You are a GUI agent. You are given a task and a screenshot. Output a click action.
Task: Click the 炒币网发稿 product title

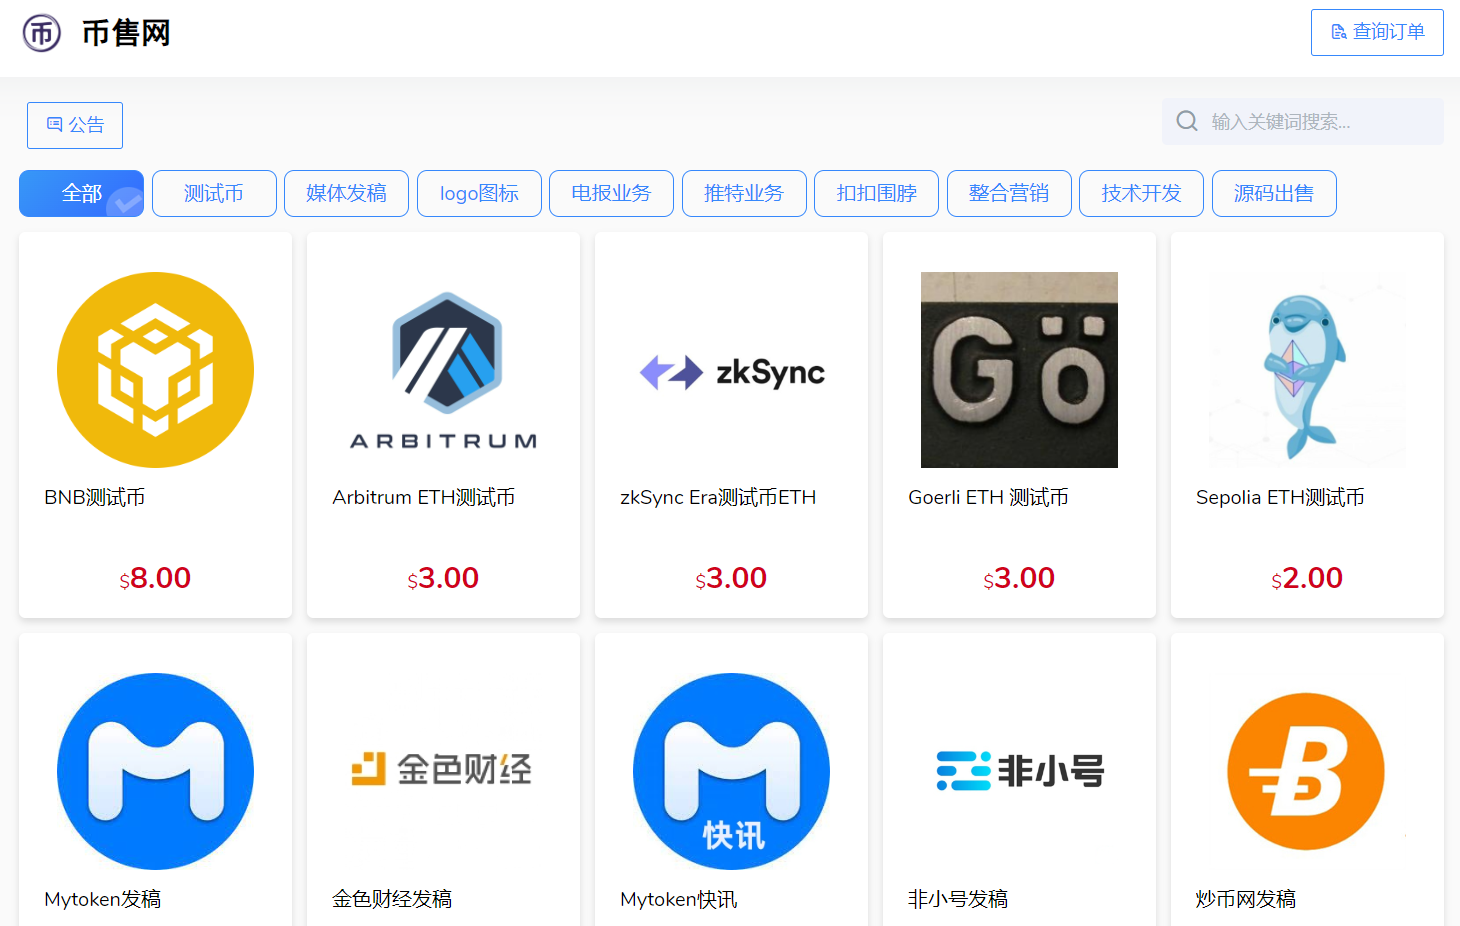click(x=1246, y=899)
